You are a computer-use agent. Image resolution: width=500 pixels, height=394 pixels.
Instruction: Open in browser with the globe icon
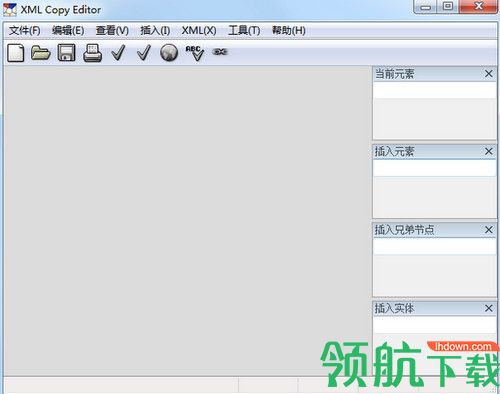click(x=169, y=53)
